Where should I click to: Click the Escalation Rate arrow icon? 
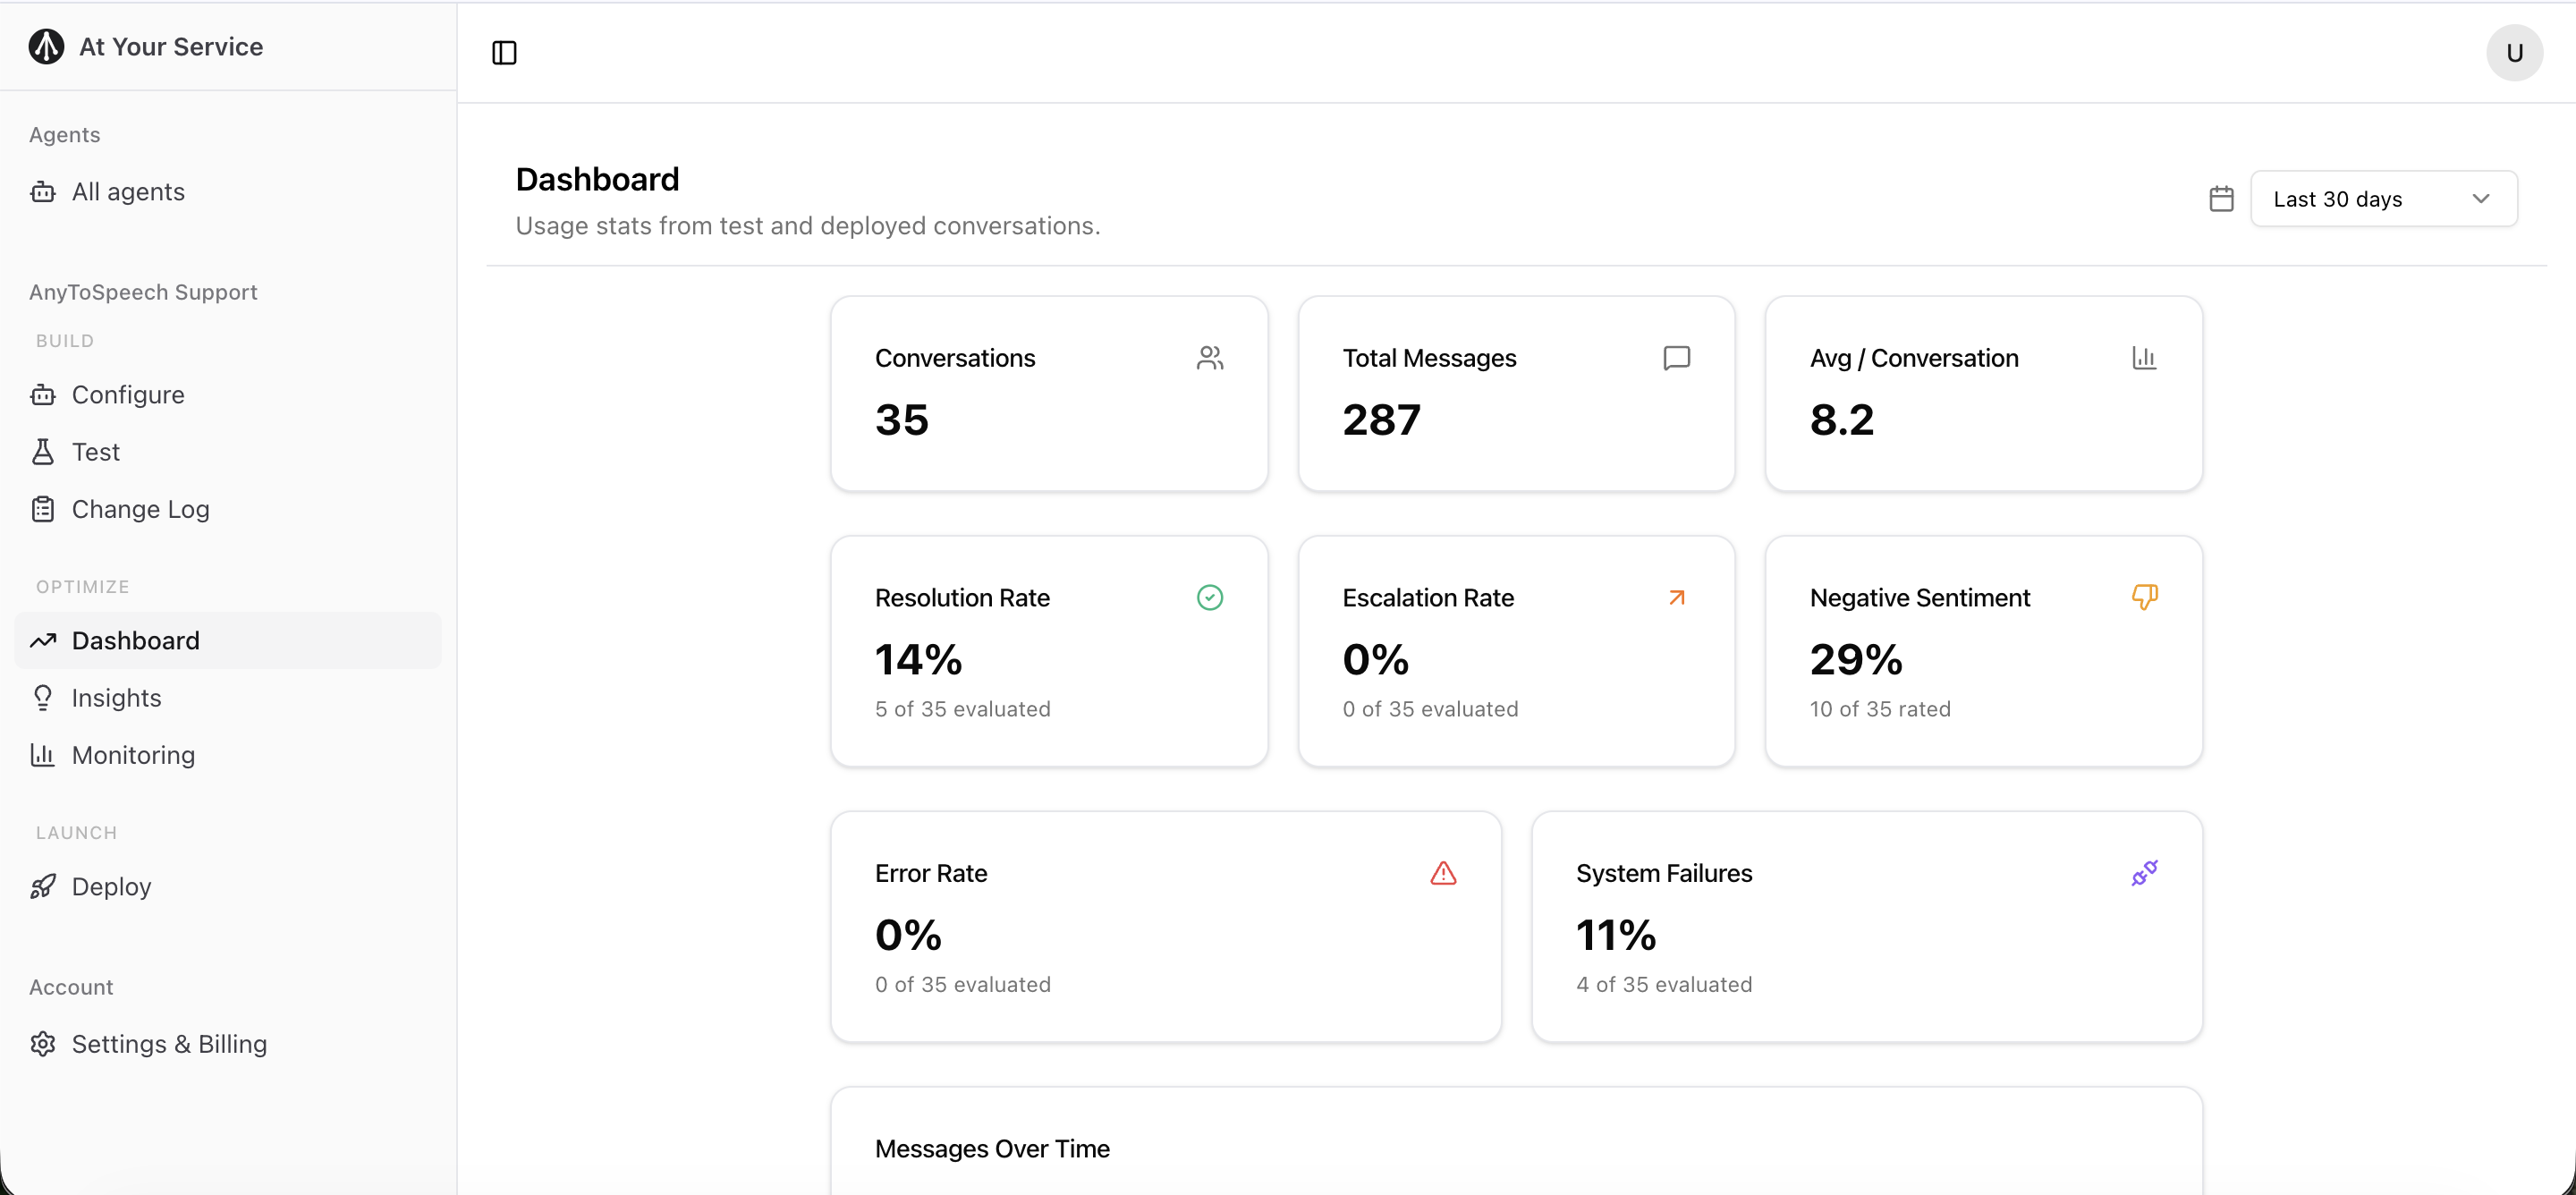point(1677,598)
